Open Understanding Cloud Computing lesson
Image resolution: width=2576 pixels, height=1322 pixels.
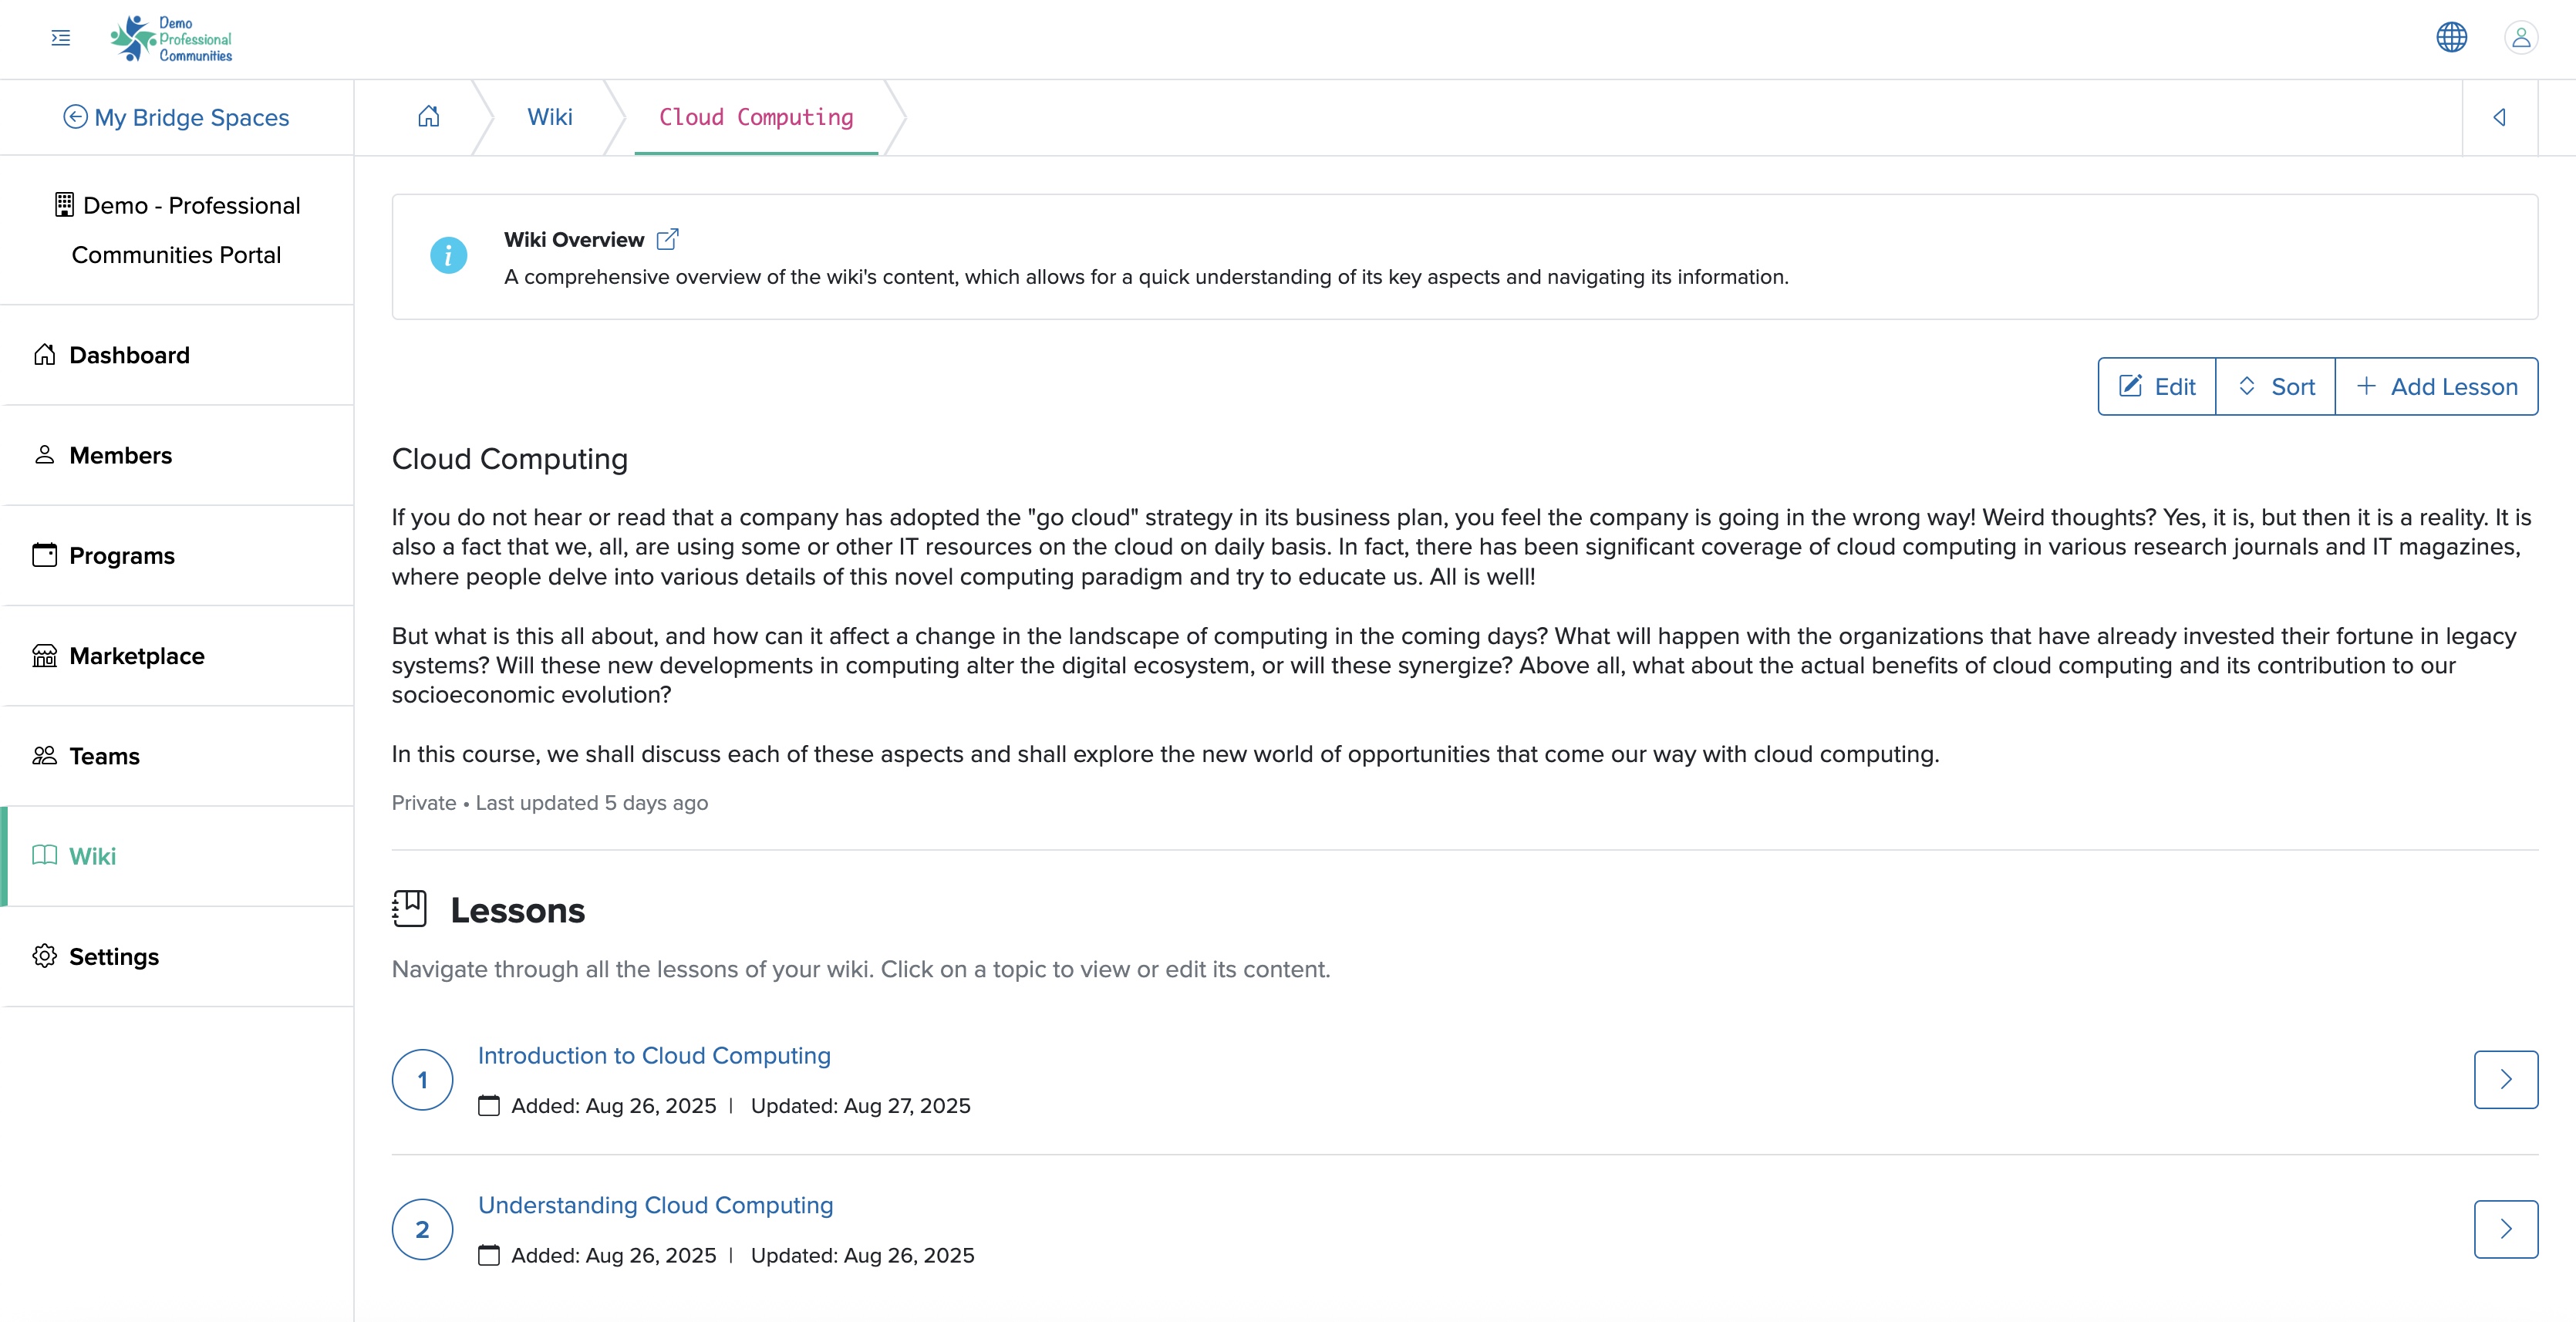(x=655, y=1206)
